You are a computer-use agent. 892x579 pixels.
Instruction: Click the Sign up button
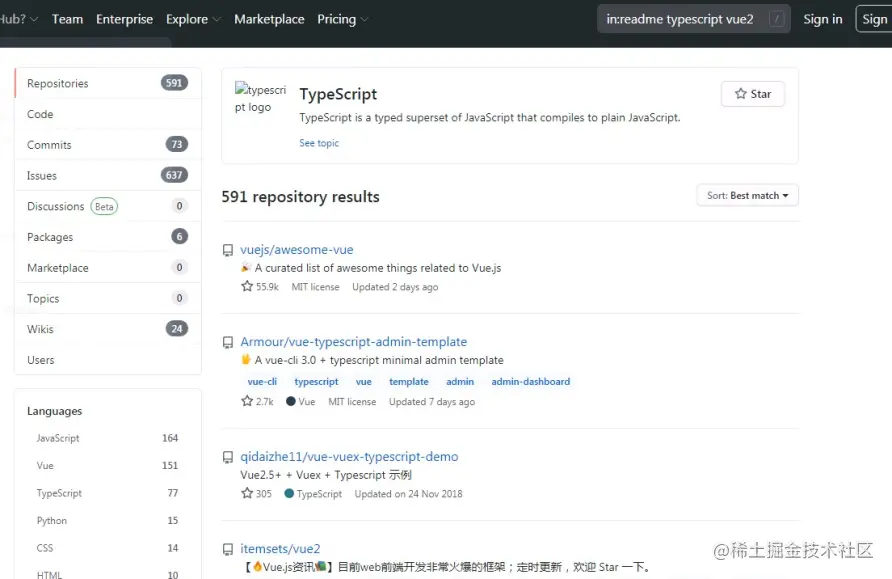point(874,19)
